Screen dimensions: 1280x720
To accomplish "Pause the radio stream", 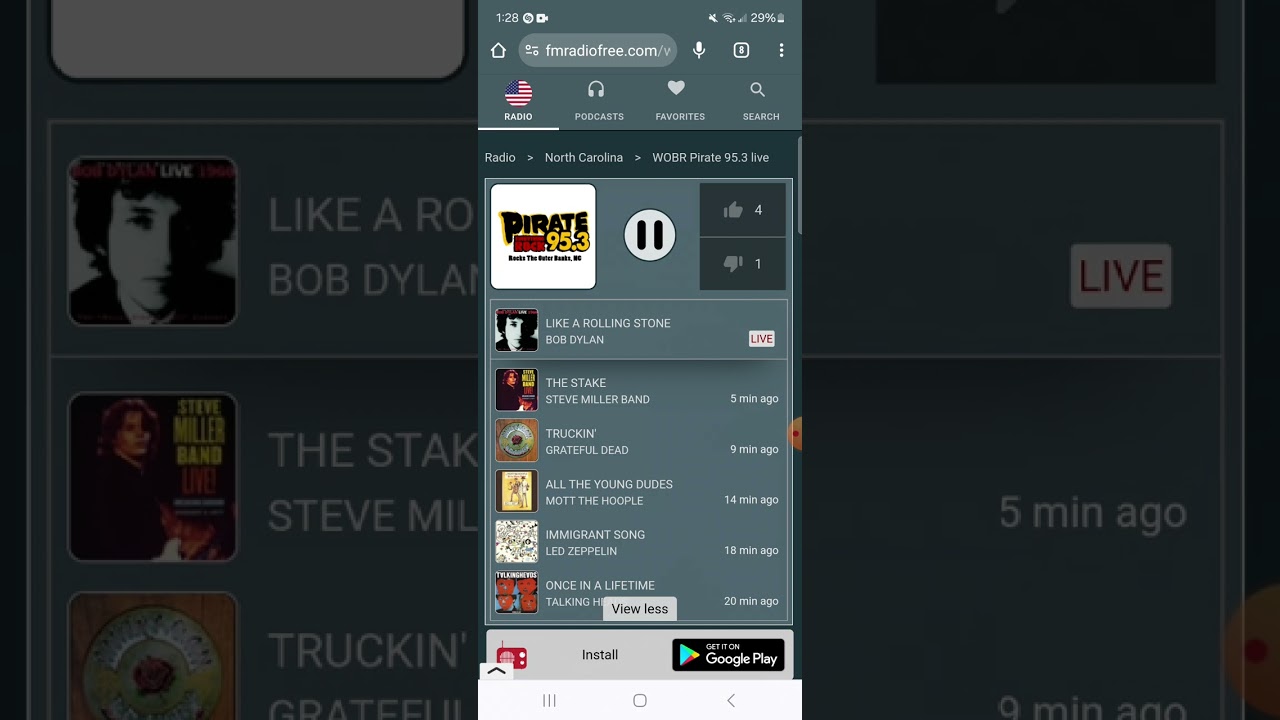I will click(x=650, y=236).
